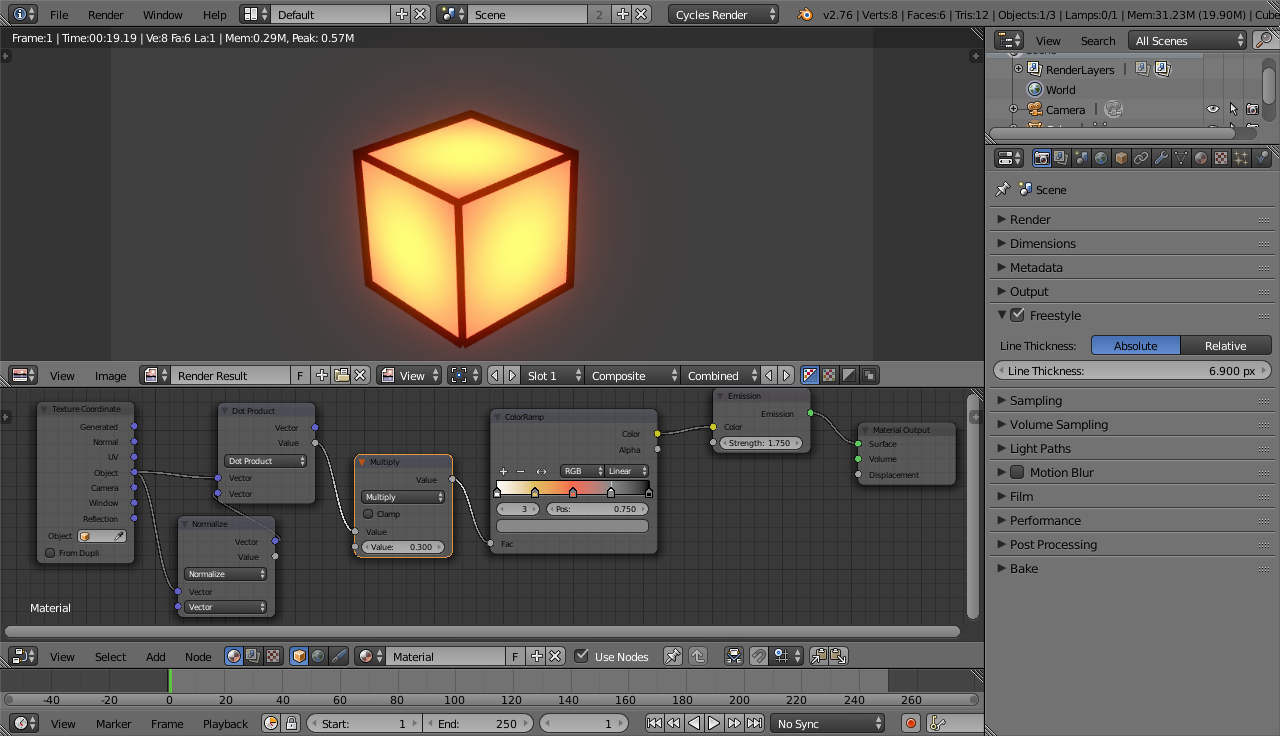Toggle timeline playback range lock icon
1280x736 pixels.
(291, 723)
